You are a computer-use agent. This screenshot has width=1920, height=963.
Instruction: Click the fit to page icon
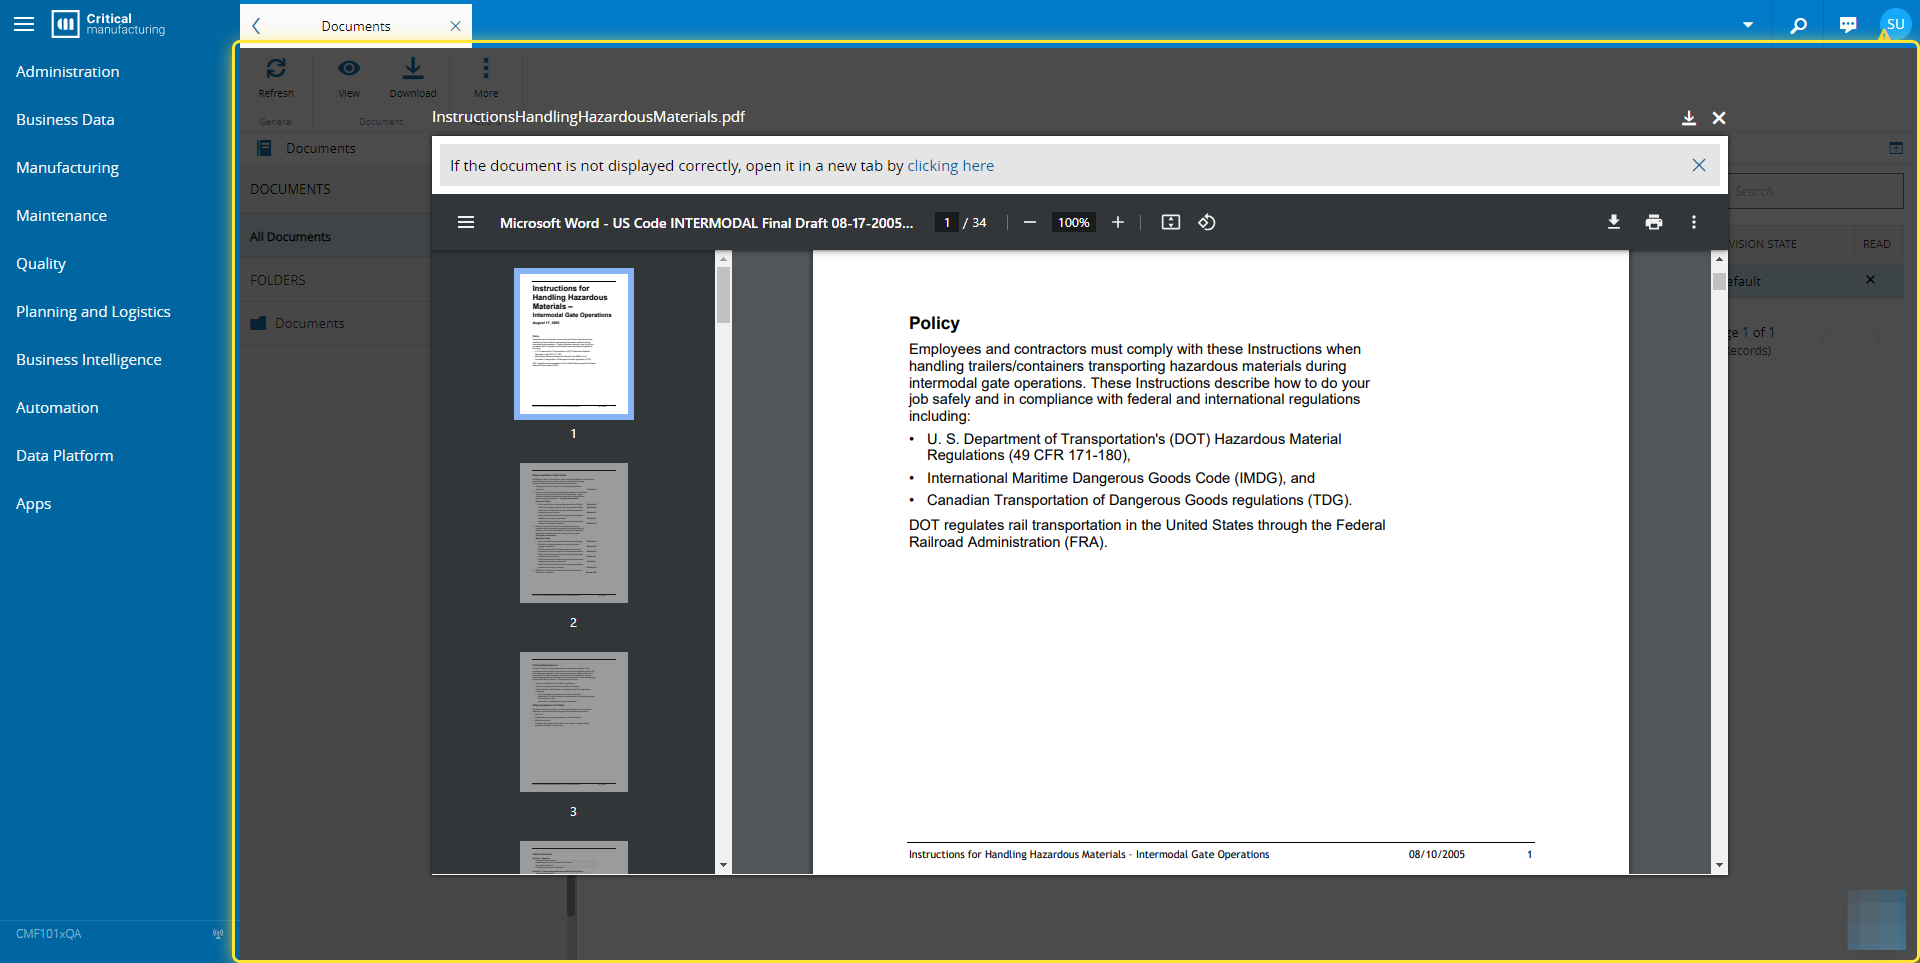click(1170, 222)
